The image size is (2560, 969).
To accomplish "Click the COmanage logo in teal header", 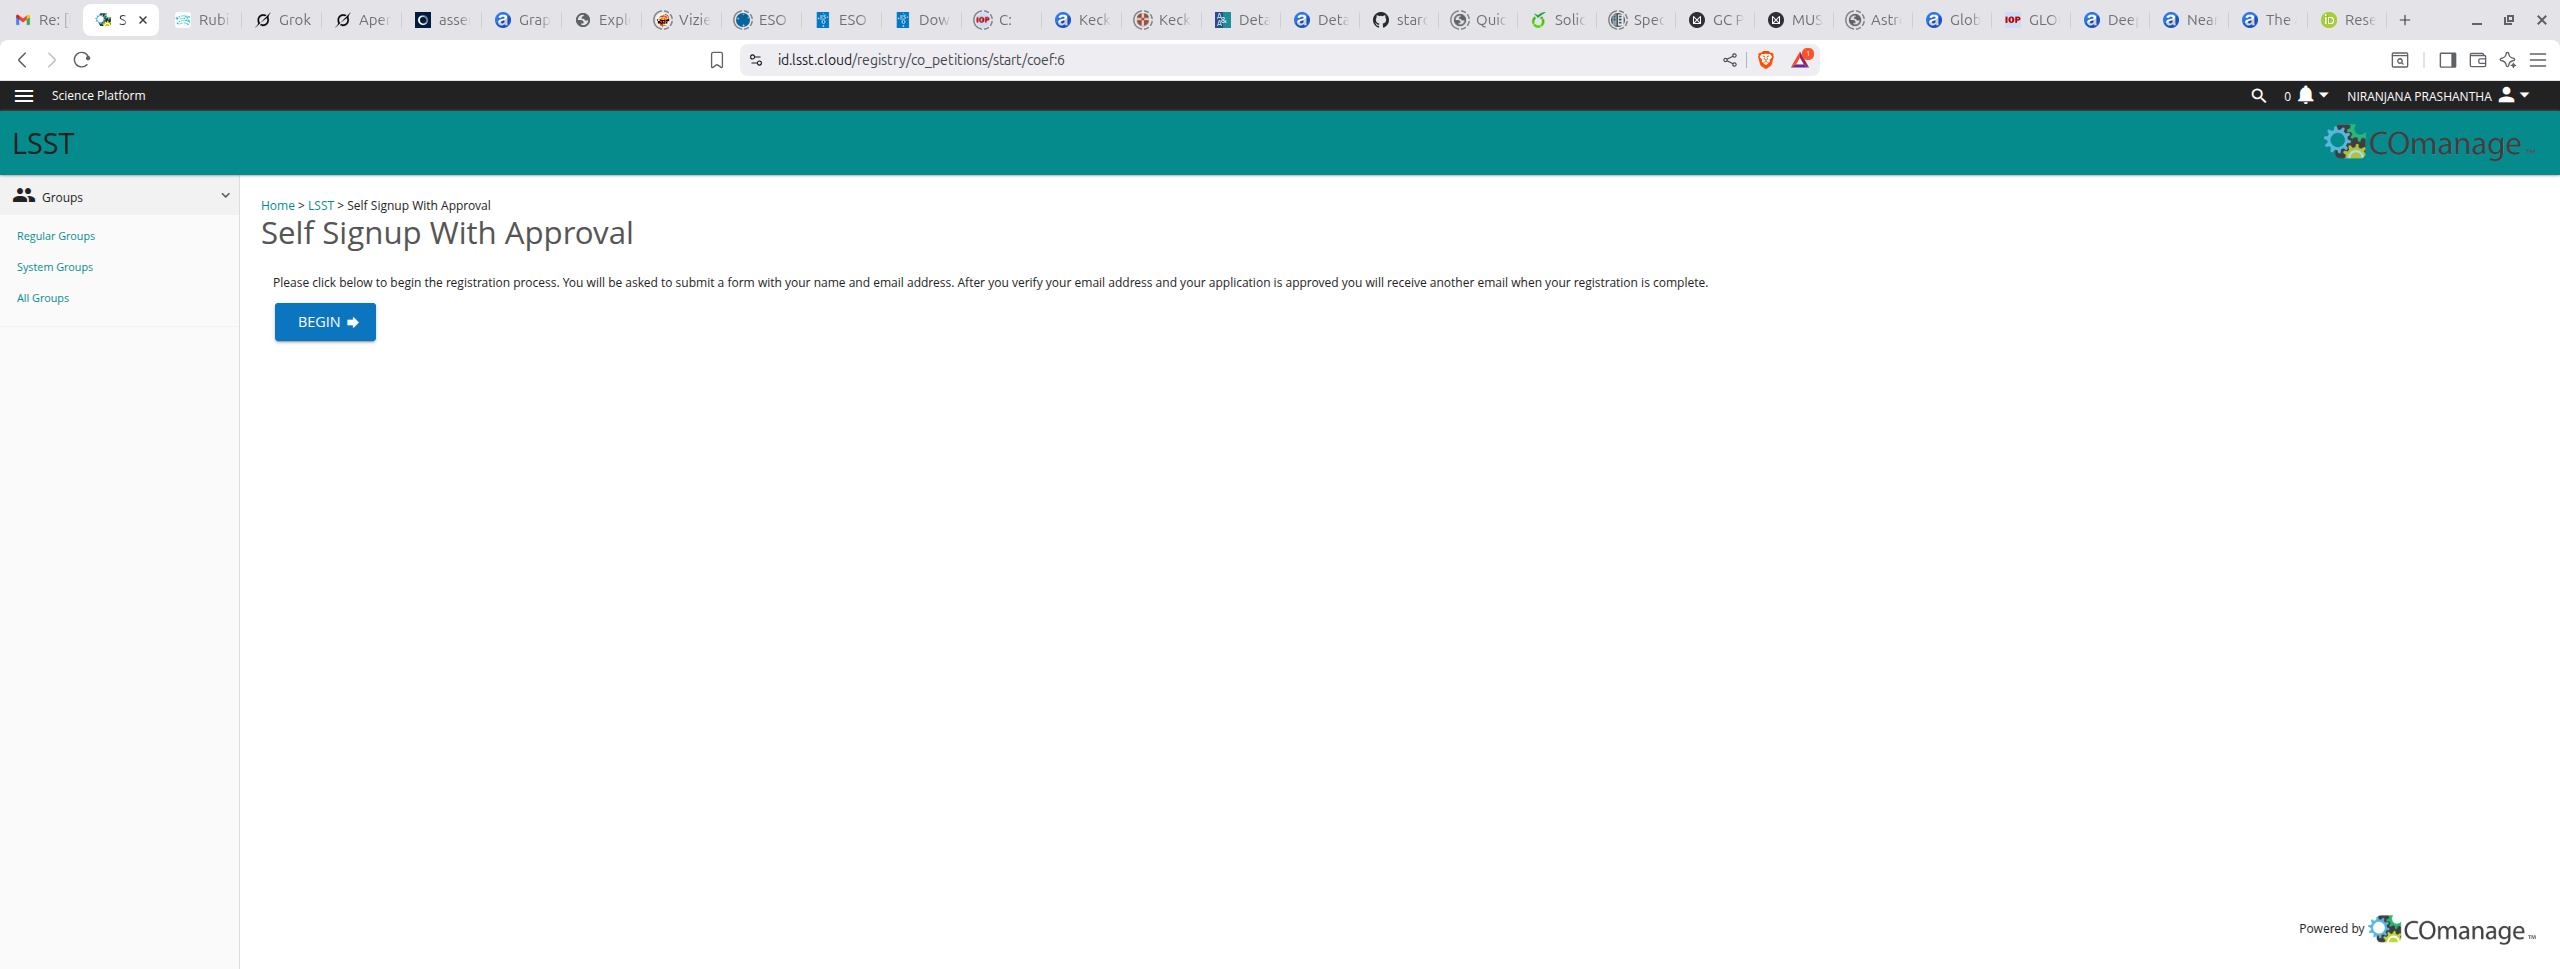I will (x=2428, y=143).
